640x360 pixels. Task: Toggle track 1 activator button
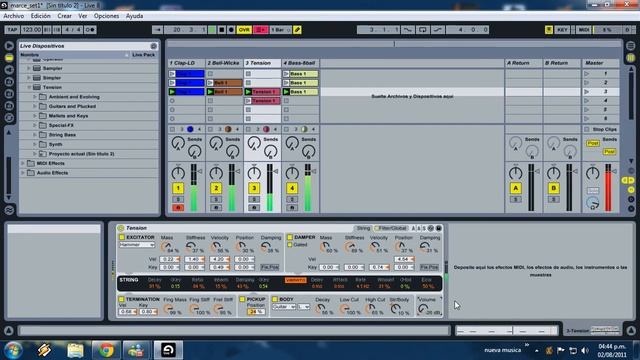click(178, 188)
